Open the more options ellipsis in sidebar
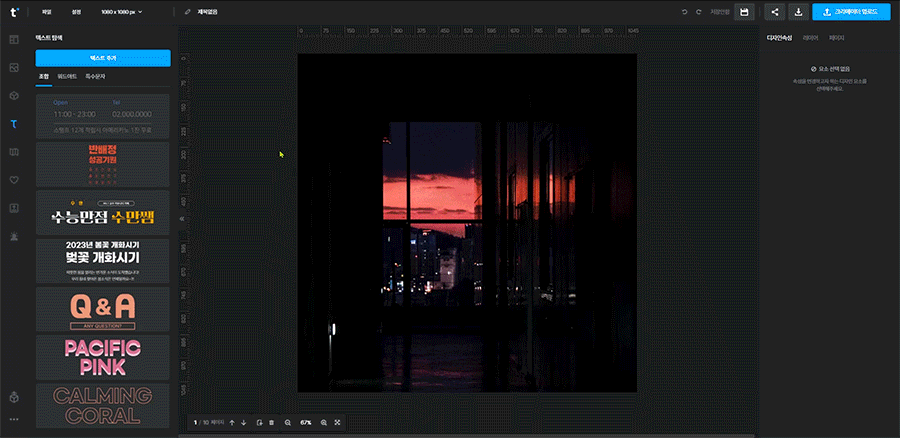 click(14, 419)
